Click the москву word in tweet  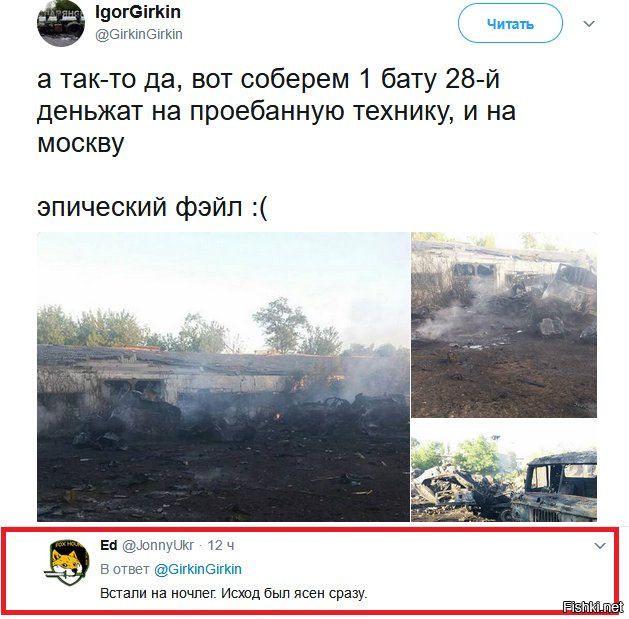tap(81, 143)
